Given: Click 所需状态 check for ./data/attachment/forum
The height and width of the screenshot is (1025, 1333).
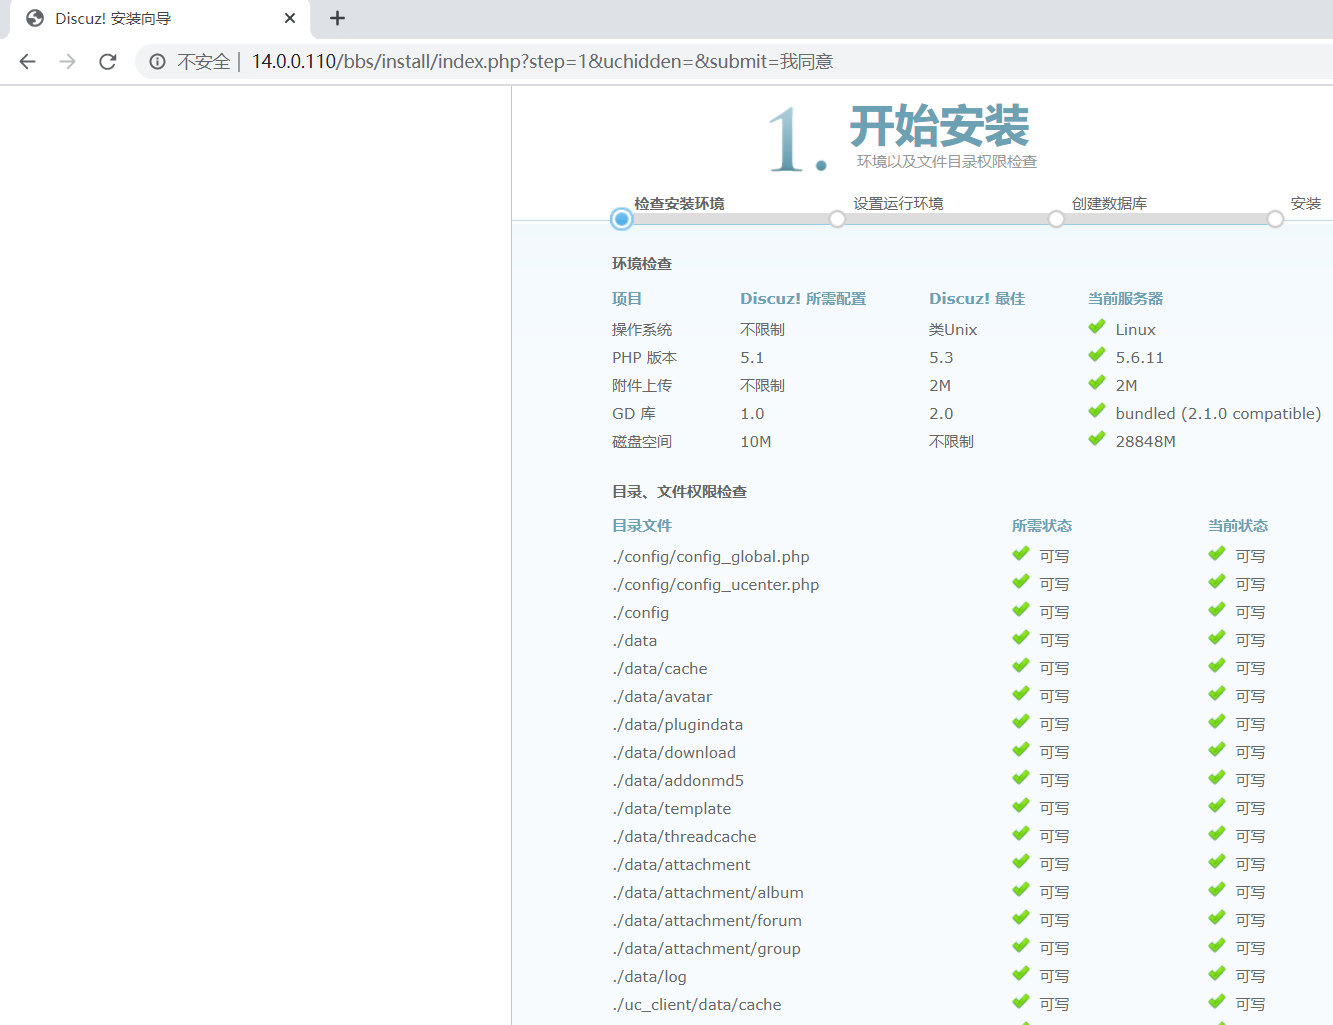Looking at the screenshot, I should [x=1021, y=918].
